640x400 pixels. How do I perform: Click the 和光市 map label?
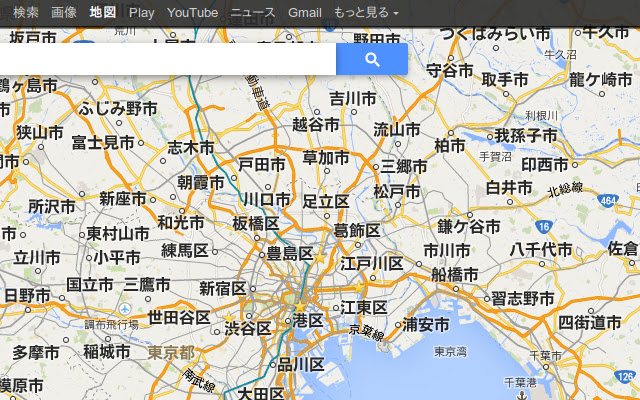[181, 223]
